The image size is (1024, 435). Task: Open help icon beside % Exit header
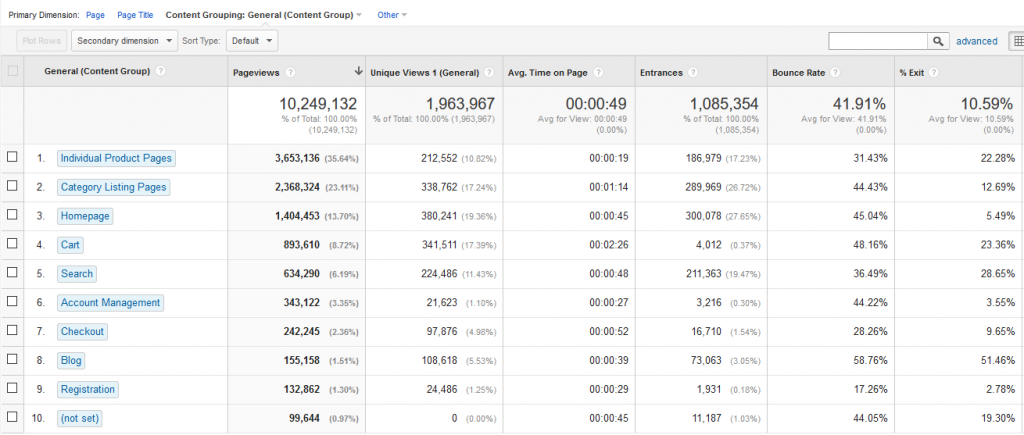point(934,73)
